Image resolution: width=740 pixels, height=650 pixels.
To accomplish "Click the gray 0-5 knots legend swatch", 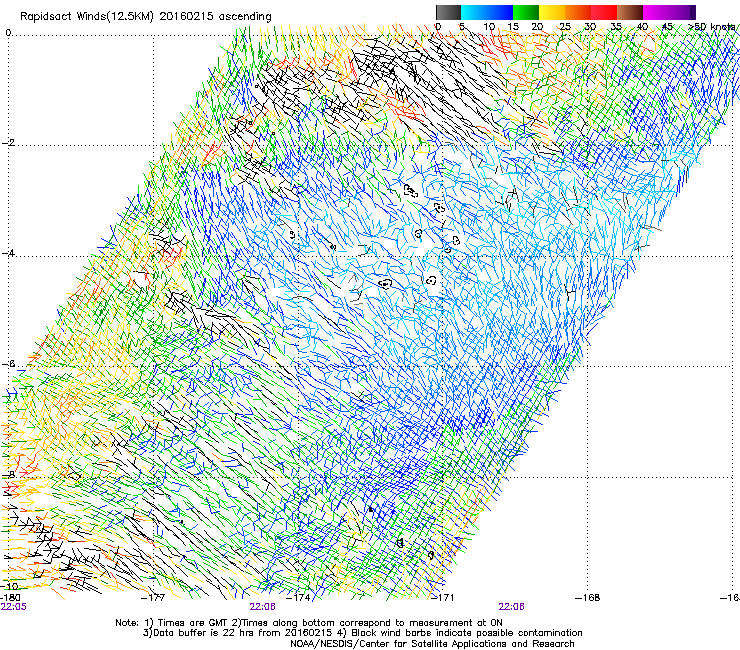I will click(448, 12).
